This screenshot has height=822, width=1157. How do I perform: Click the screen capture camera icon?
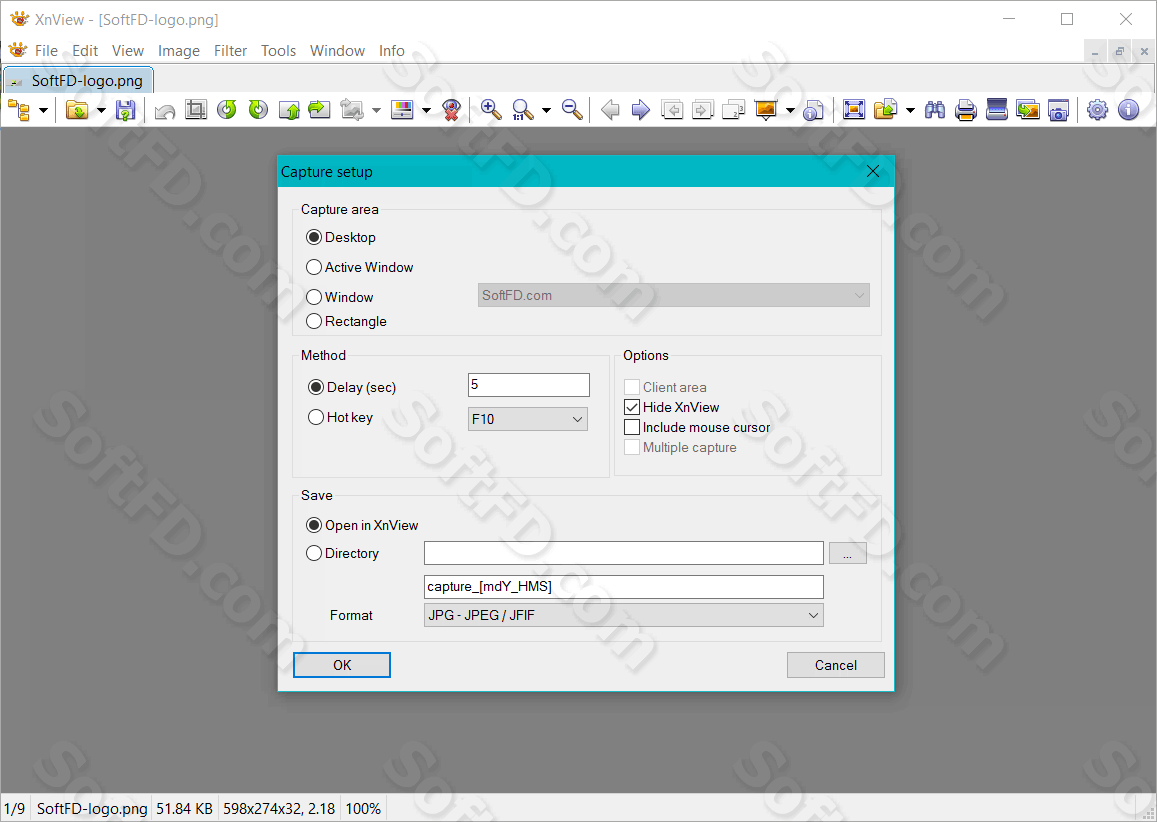point(1058,110)
